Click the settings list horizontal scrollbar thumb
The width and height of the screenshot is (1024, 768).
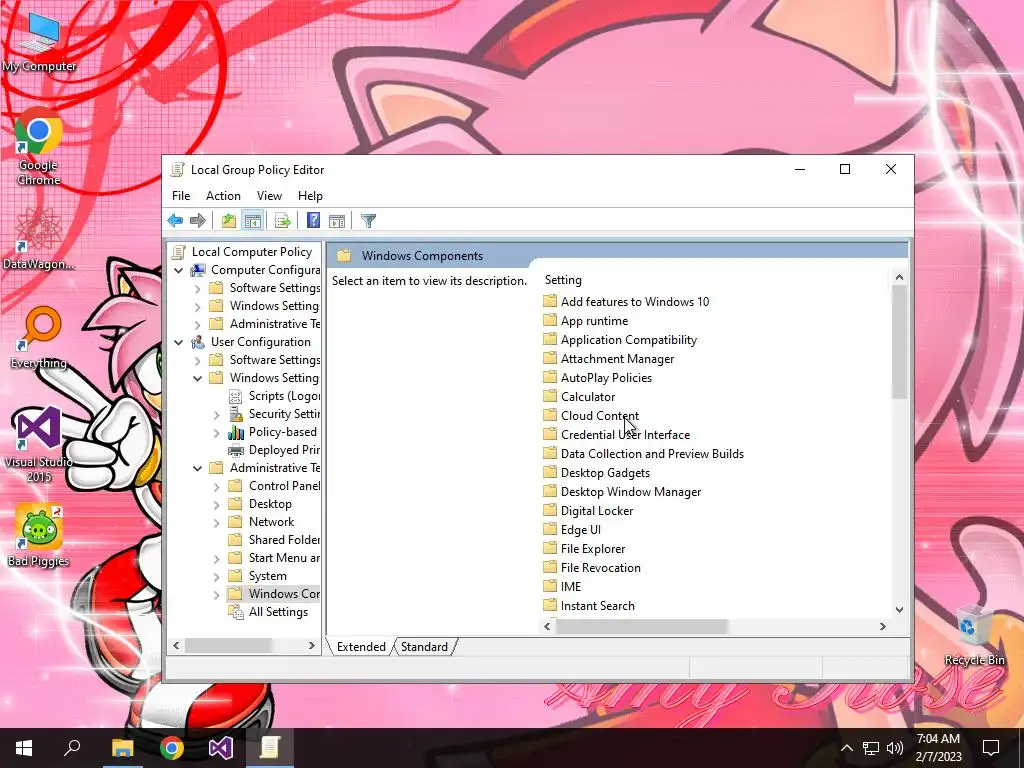point(641,626)
